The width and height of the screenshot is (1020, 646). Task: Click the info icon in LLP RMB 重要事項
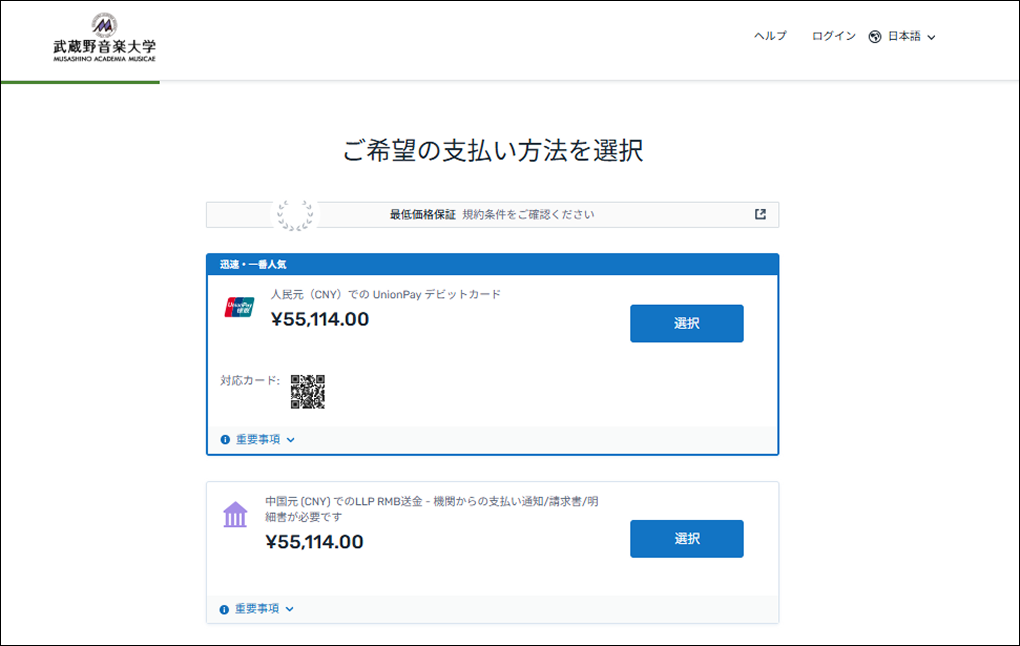(225, 609)
